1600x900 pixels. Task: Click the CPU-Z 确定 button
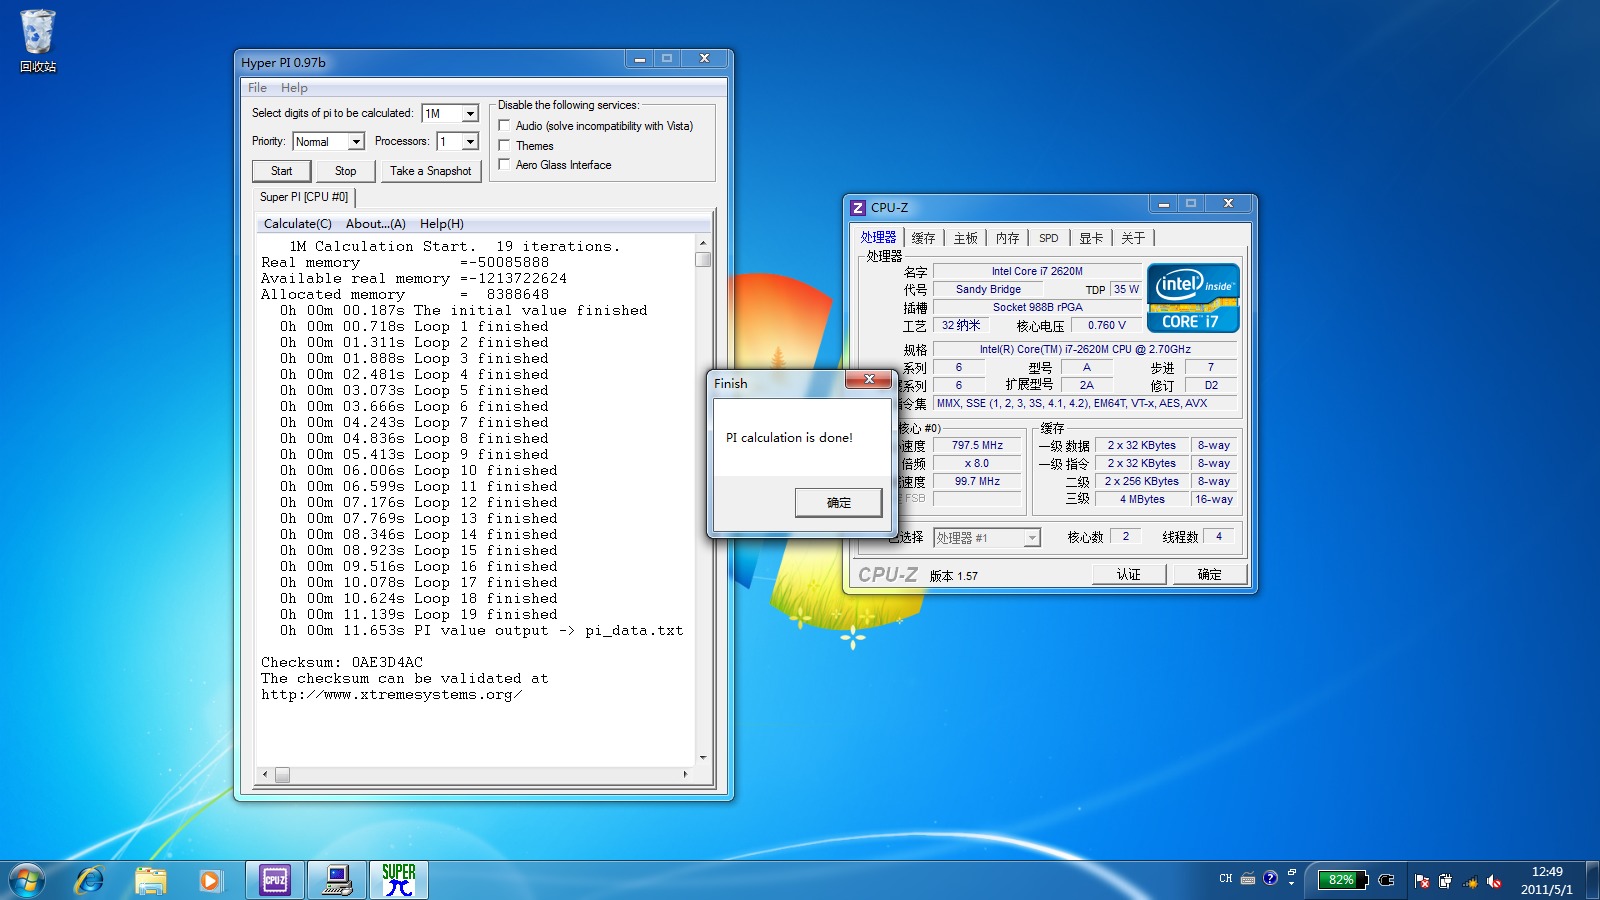pos(1210,574)
